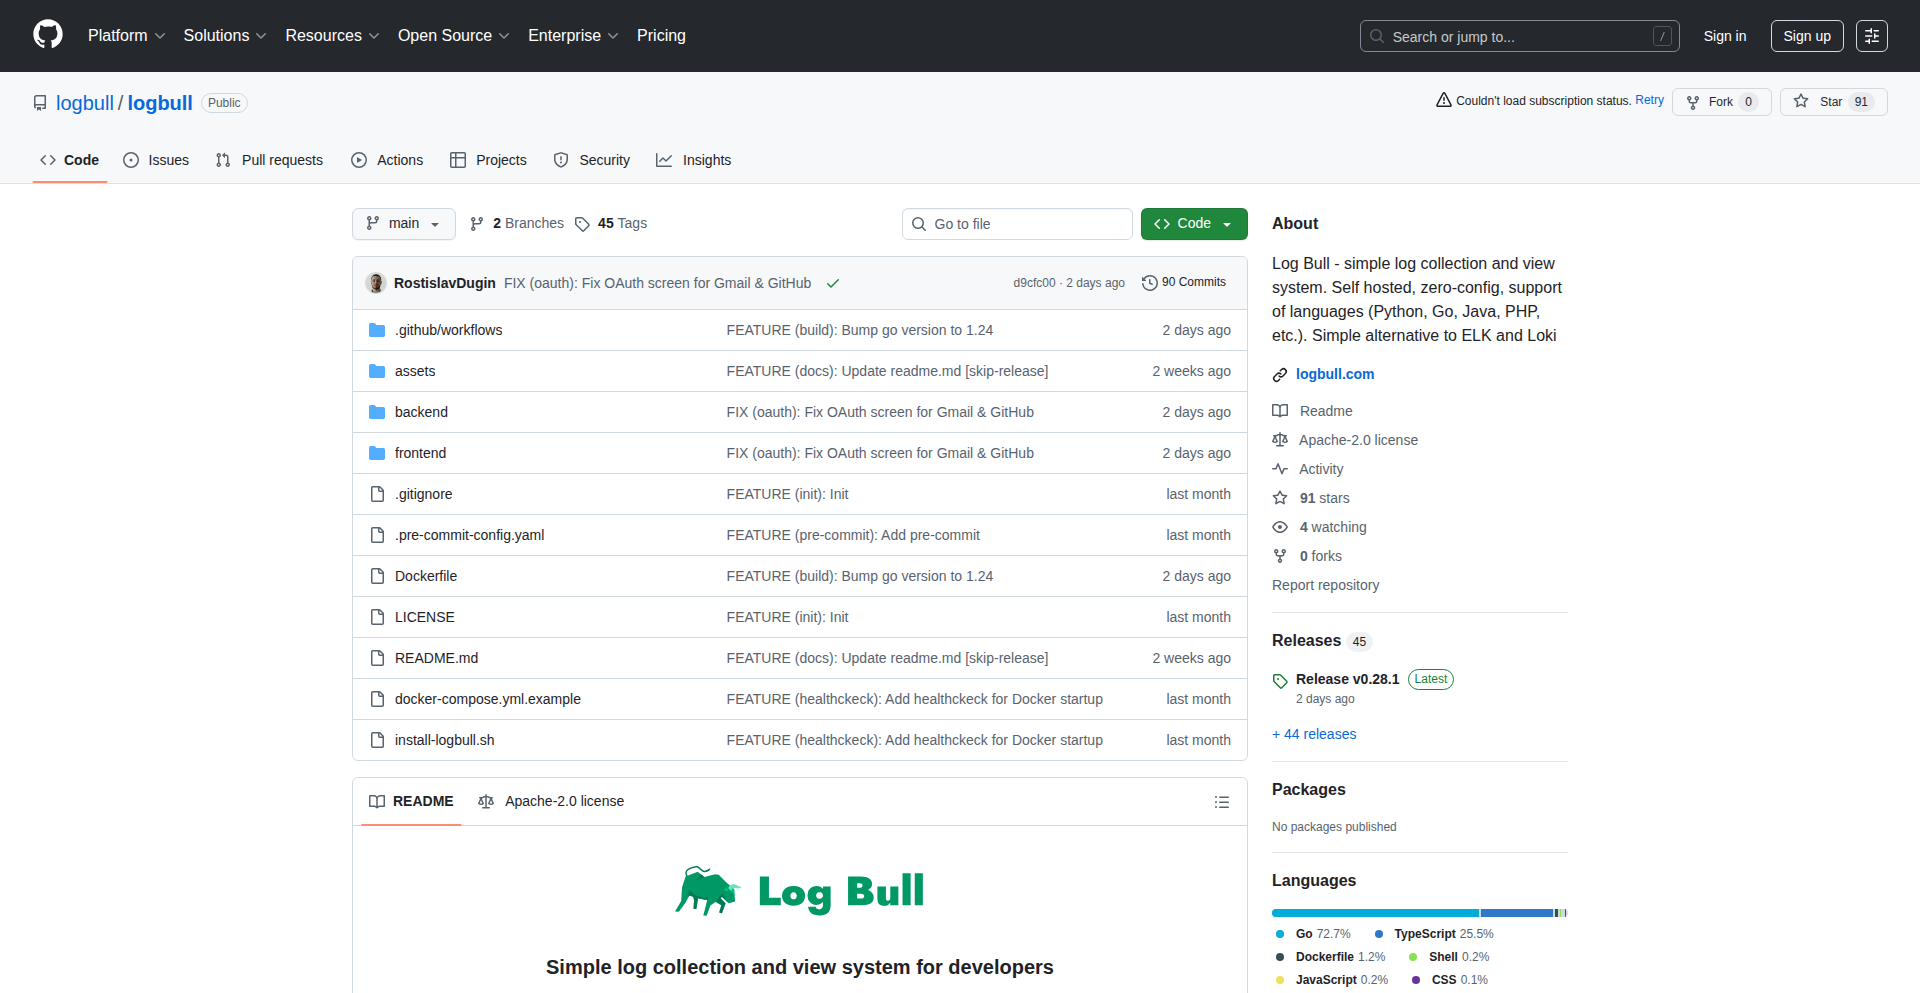
Task: Open the Actions workflows icon
Action: coord(358,160)
